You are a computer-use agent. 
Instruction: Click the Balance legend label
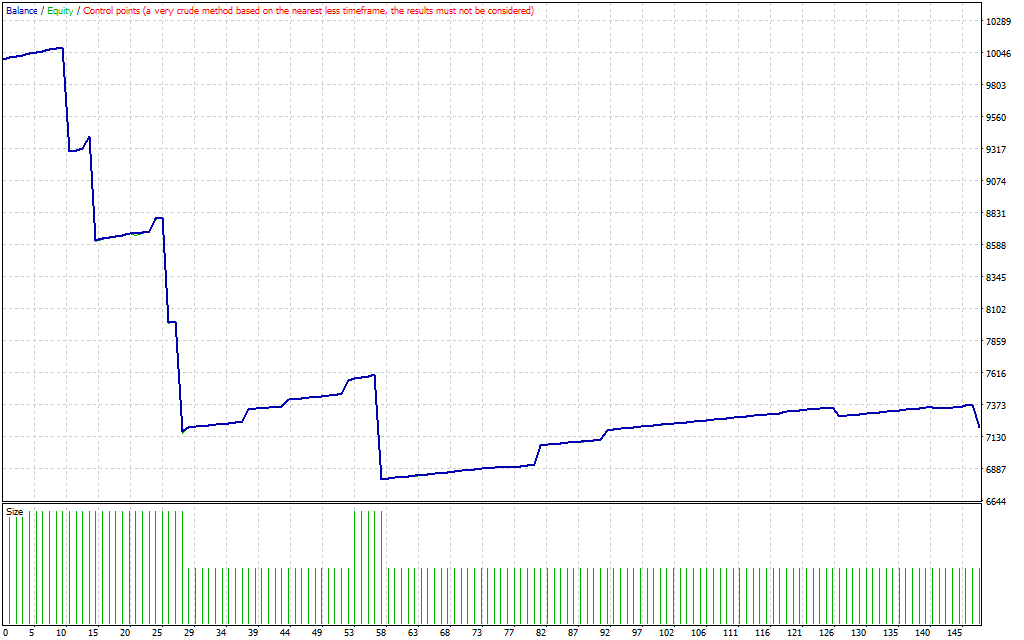coord(21,10)
